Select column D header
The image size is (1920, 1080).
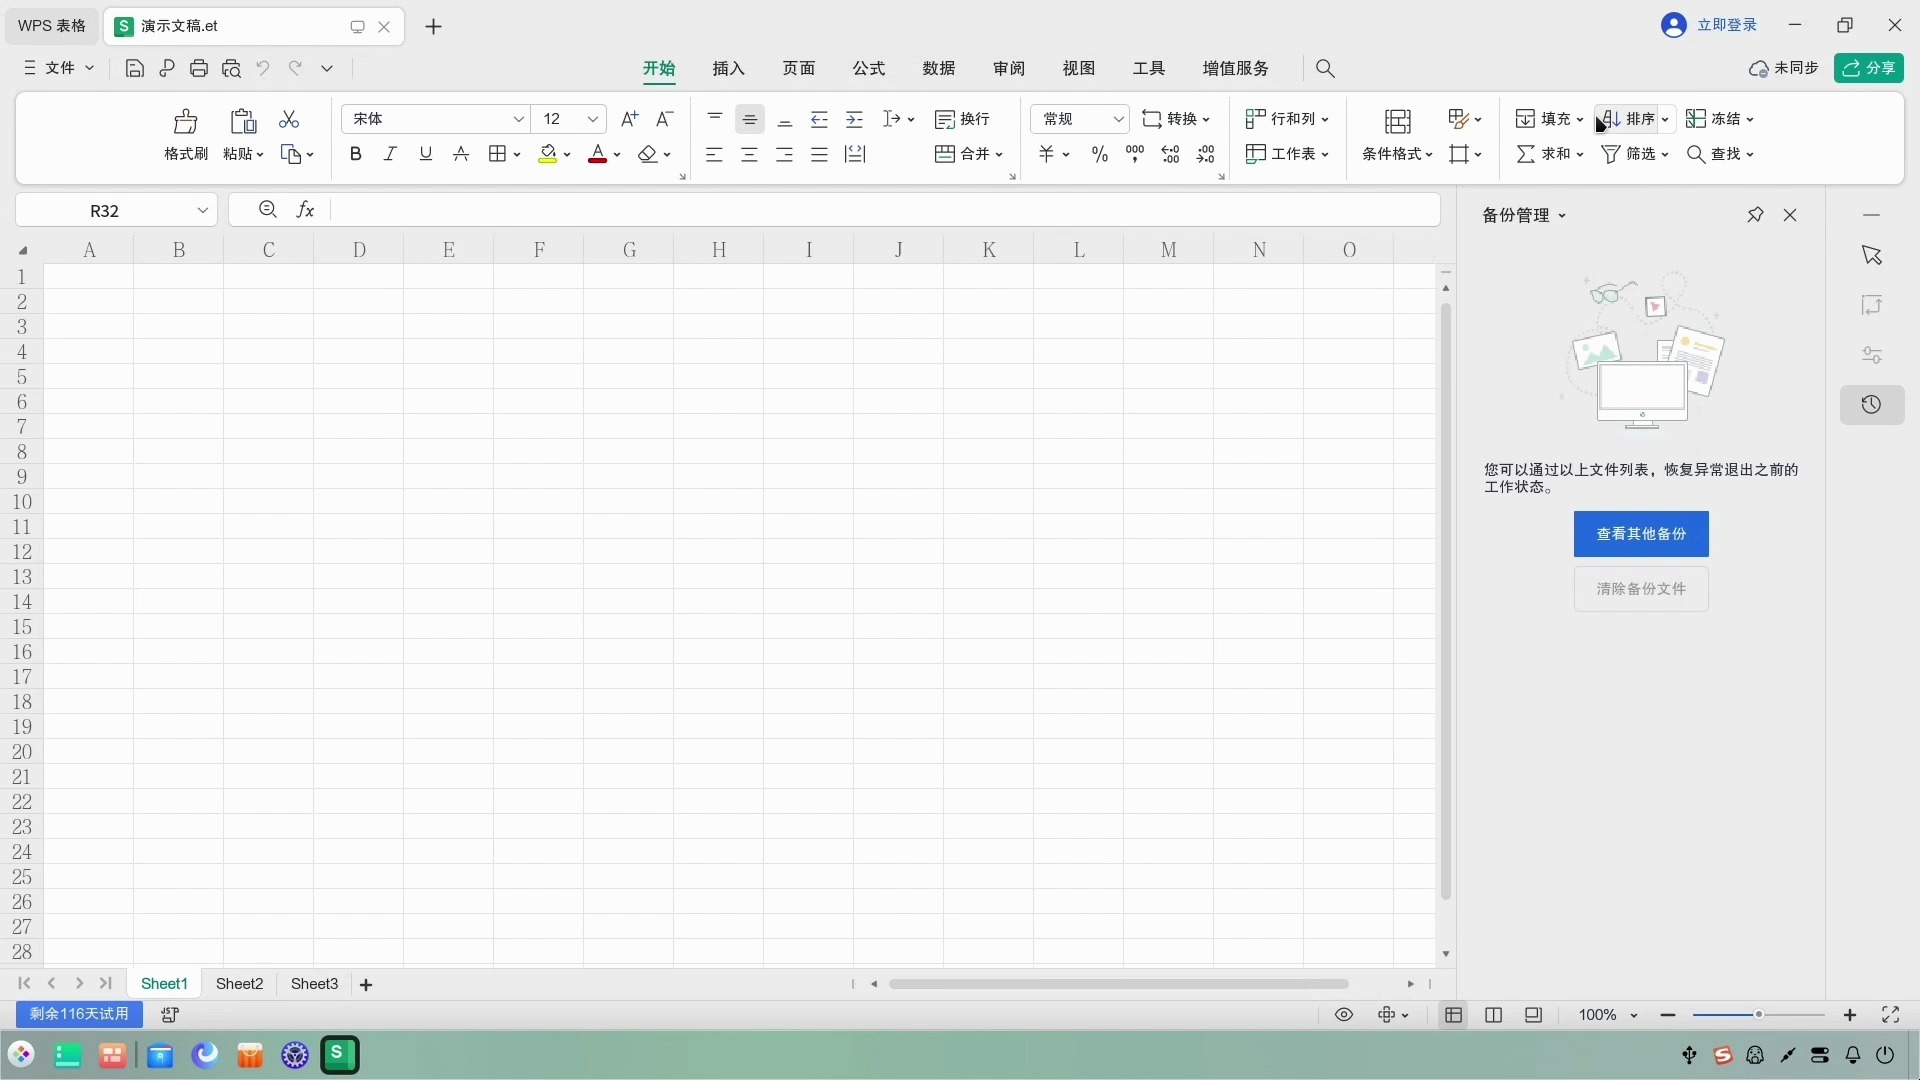[x=359, y=250]
